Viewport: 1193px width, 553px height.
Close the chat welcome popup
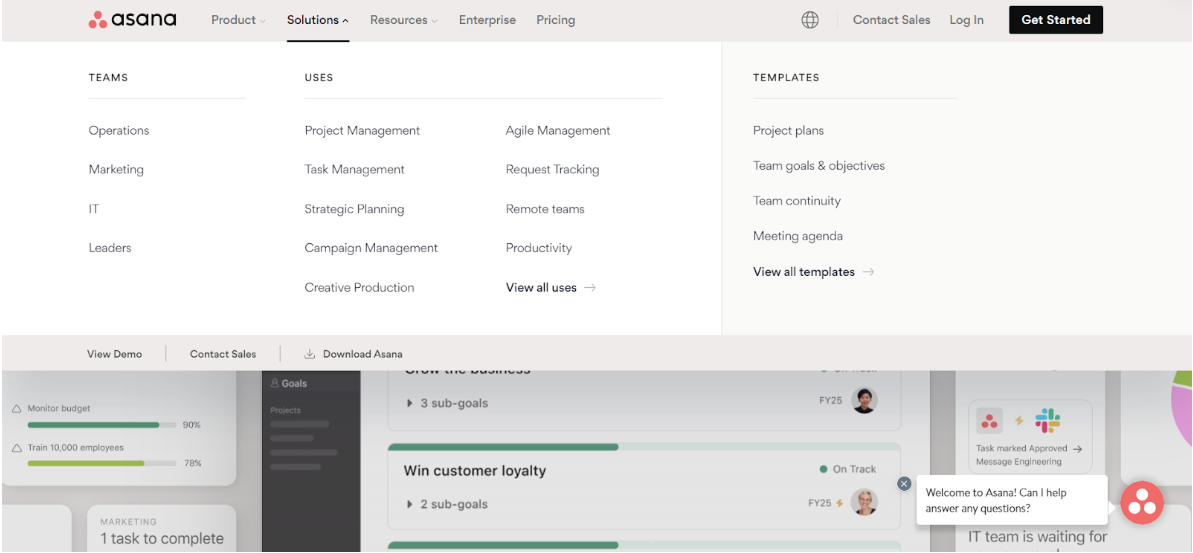point(904,484)
